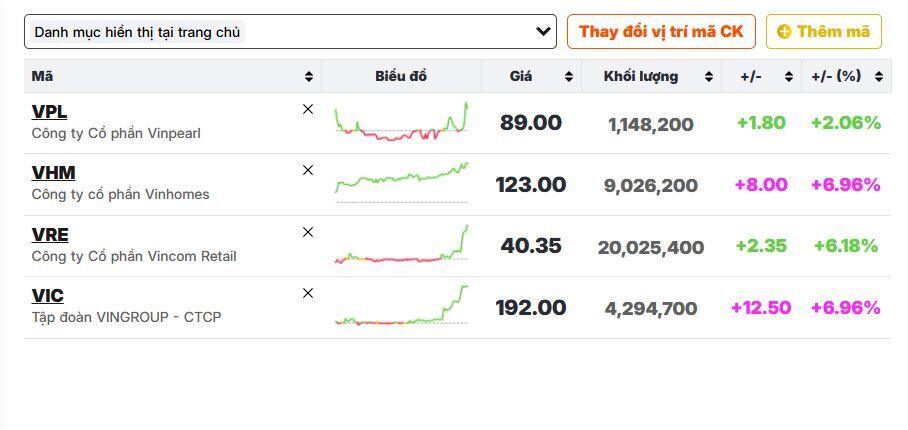Sort by +/- column arrows
The image size is (908, 430).
(x=789, y=76)
